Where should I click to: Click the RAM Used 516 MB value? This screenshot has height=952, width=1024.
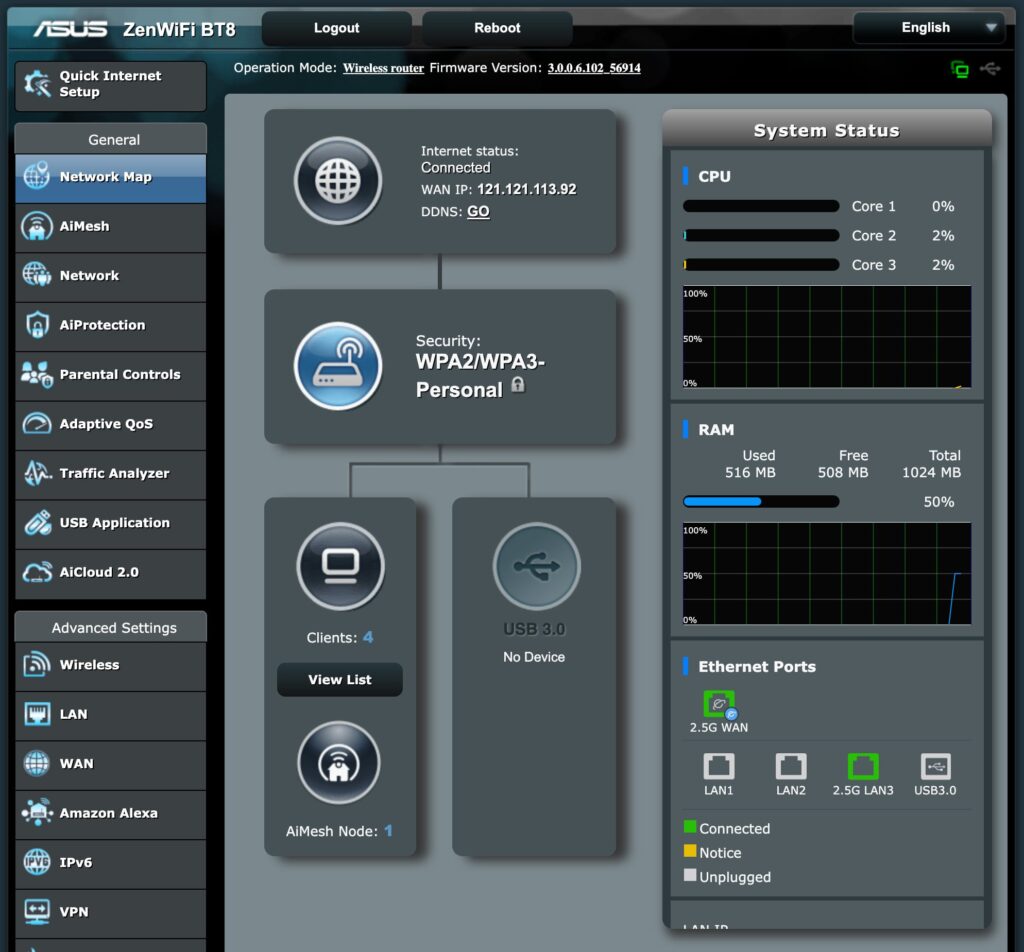(750, 472)
